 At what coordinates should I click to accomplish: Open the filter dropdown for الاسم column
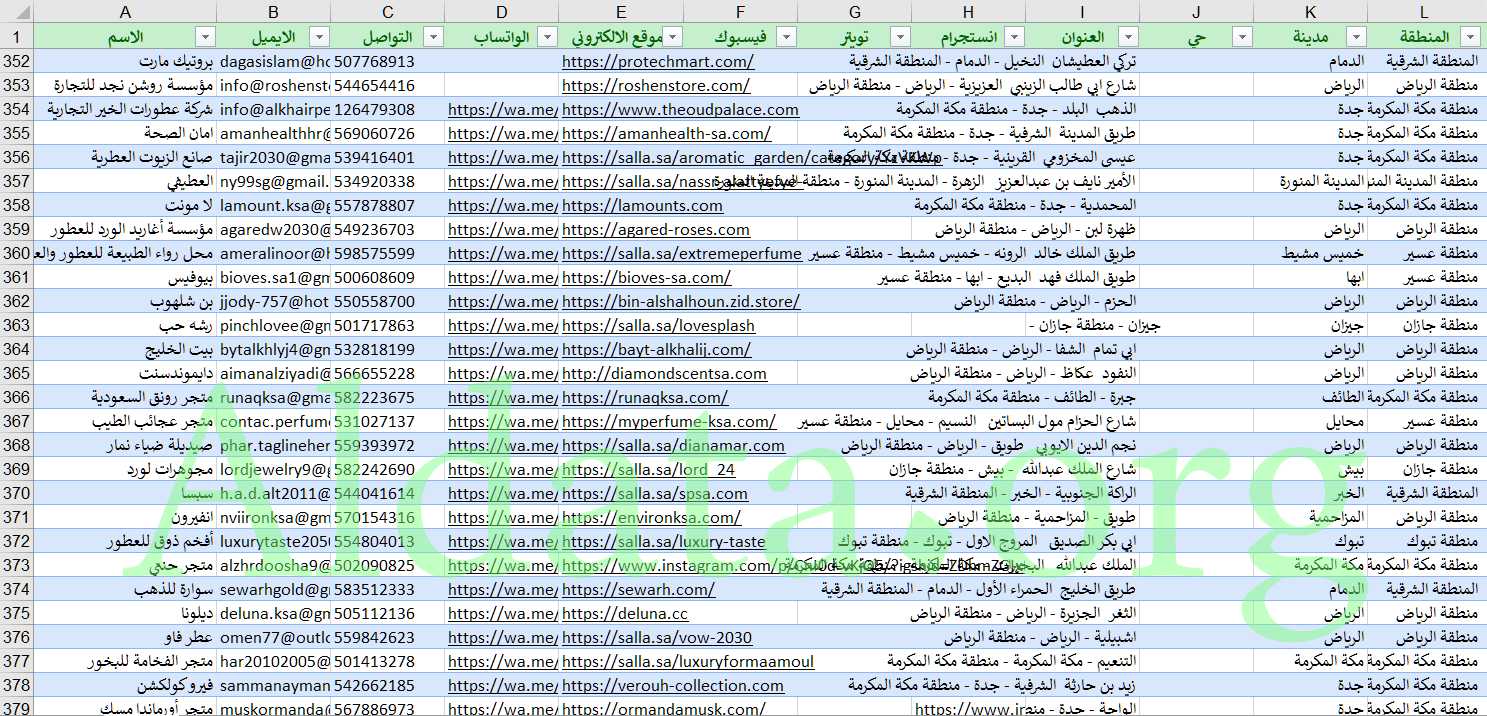[x=205, y=37]
